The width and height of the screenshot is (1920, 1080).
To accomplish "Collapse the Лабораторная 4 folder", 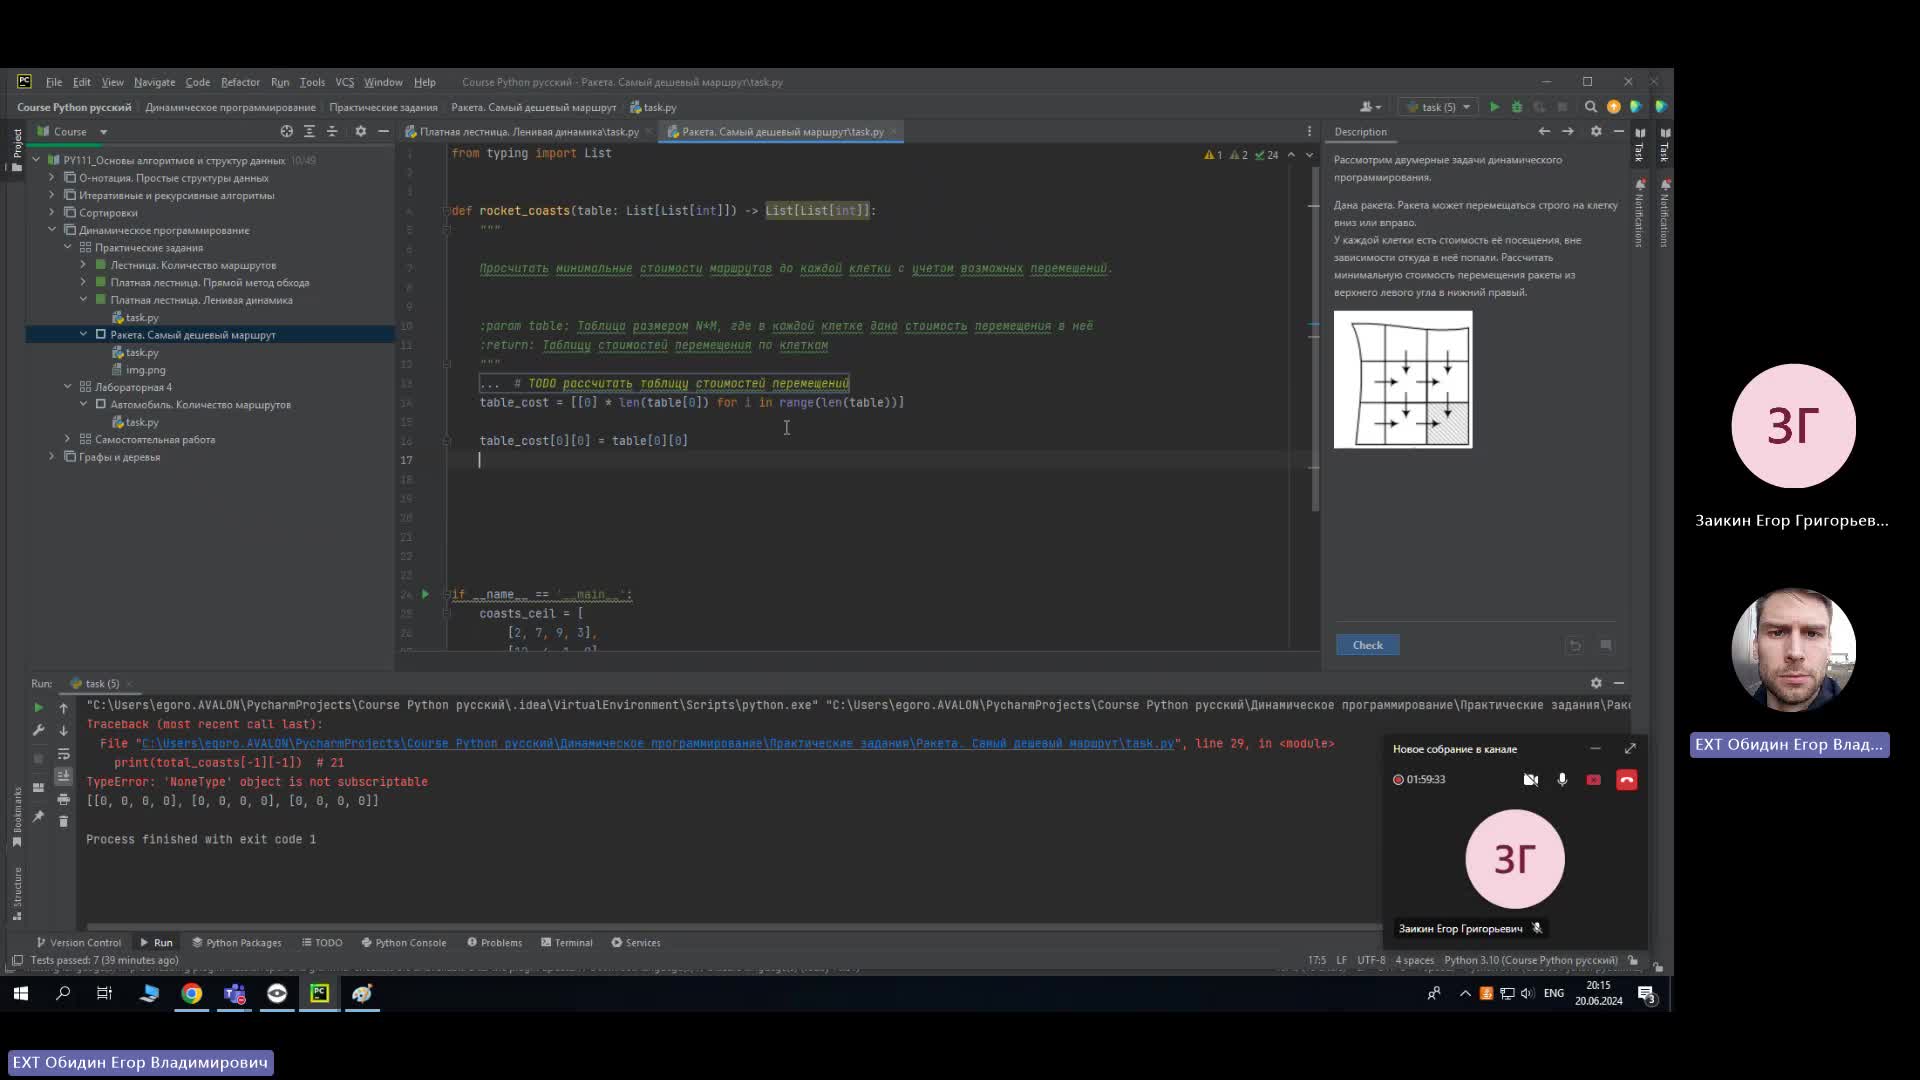I will tap(68, 387).
